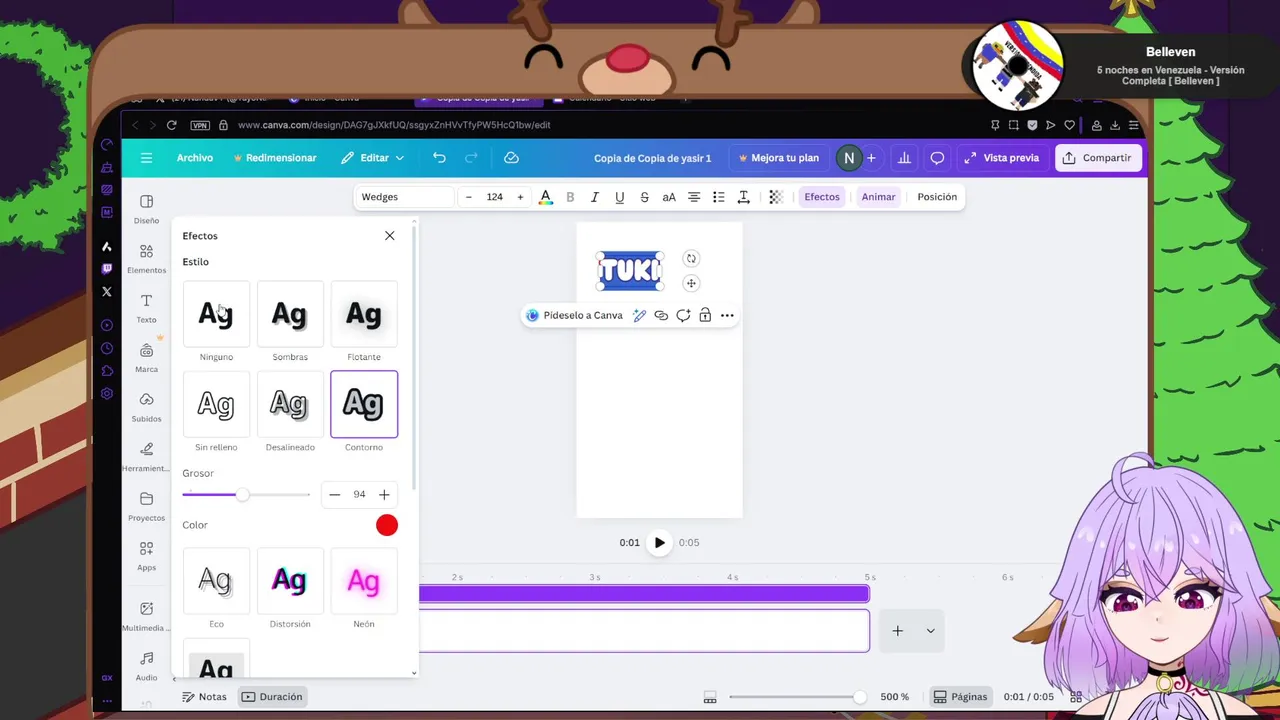The image size is (1280, 720).
Task: Check the cloud save status icon
Action: tap(511, 158)
